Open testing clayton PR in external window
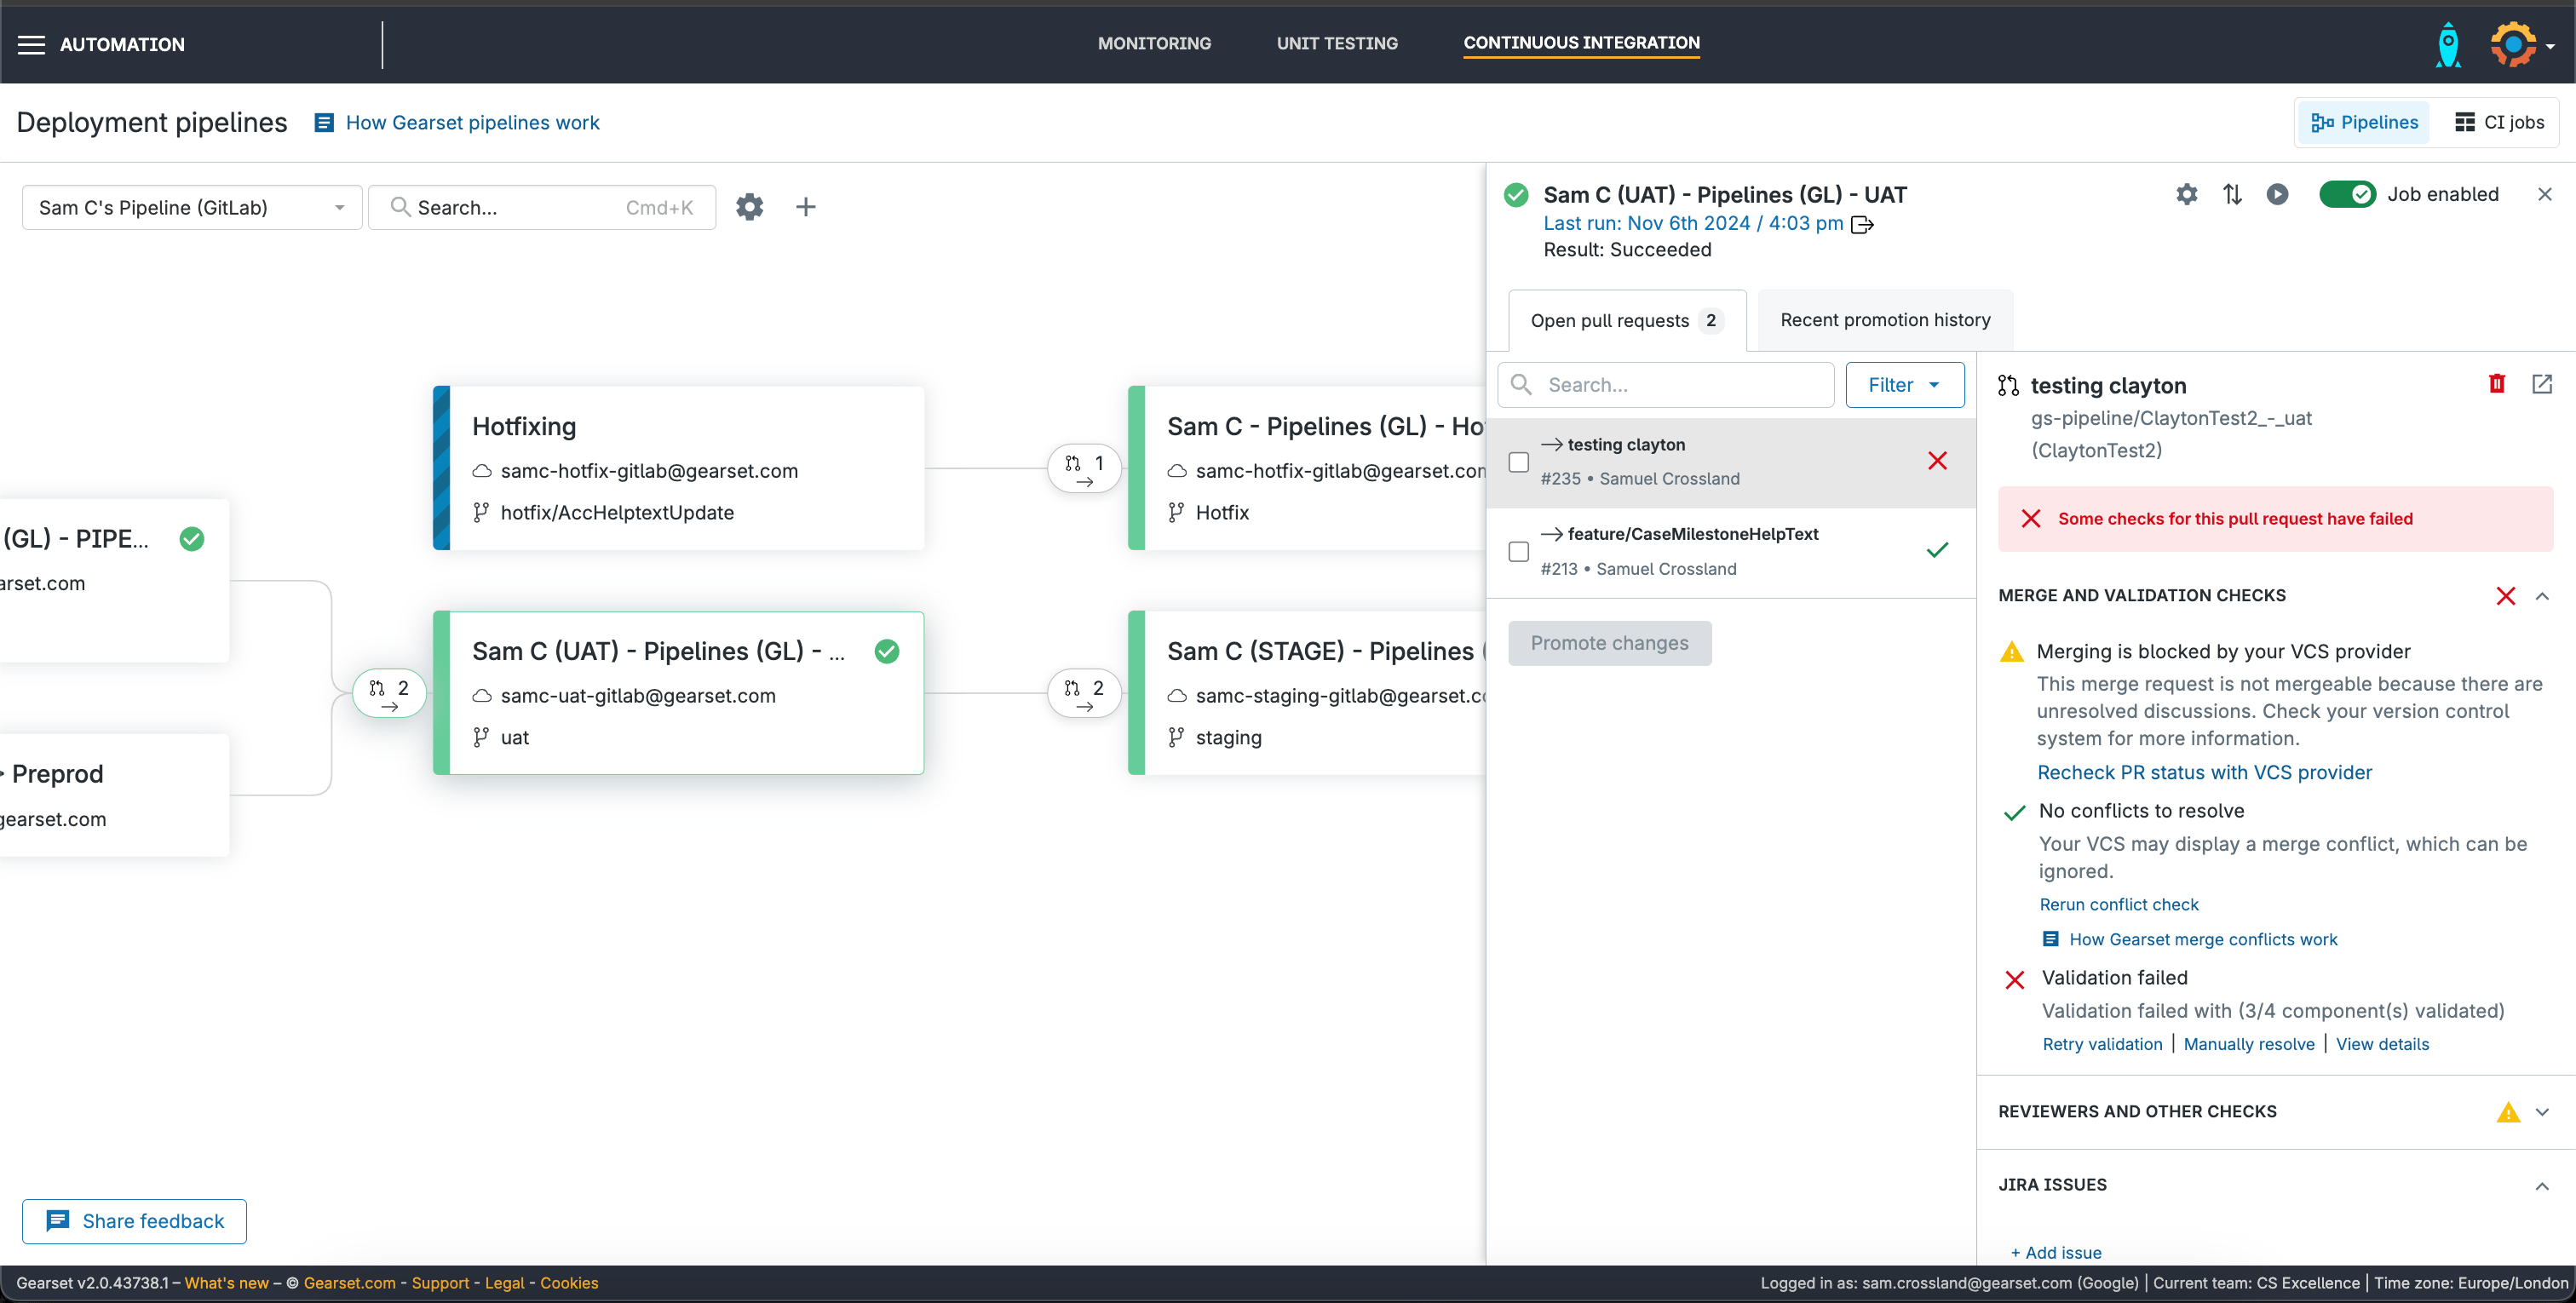The width and height of the screenshot is (2576, 1303). [2541, 384]
